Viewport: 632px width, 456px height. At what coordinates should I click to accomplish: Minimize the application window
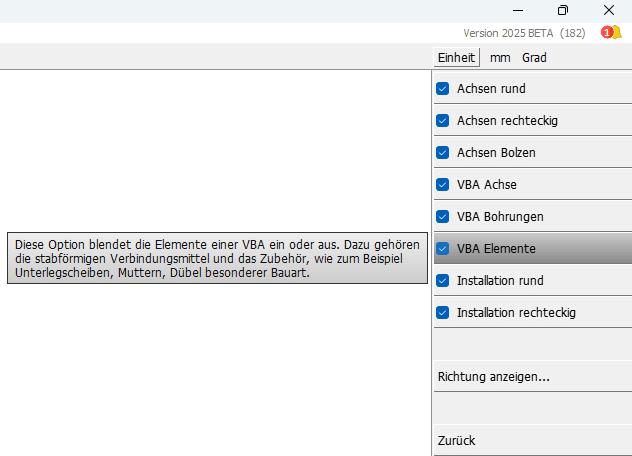pos(515,10)
